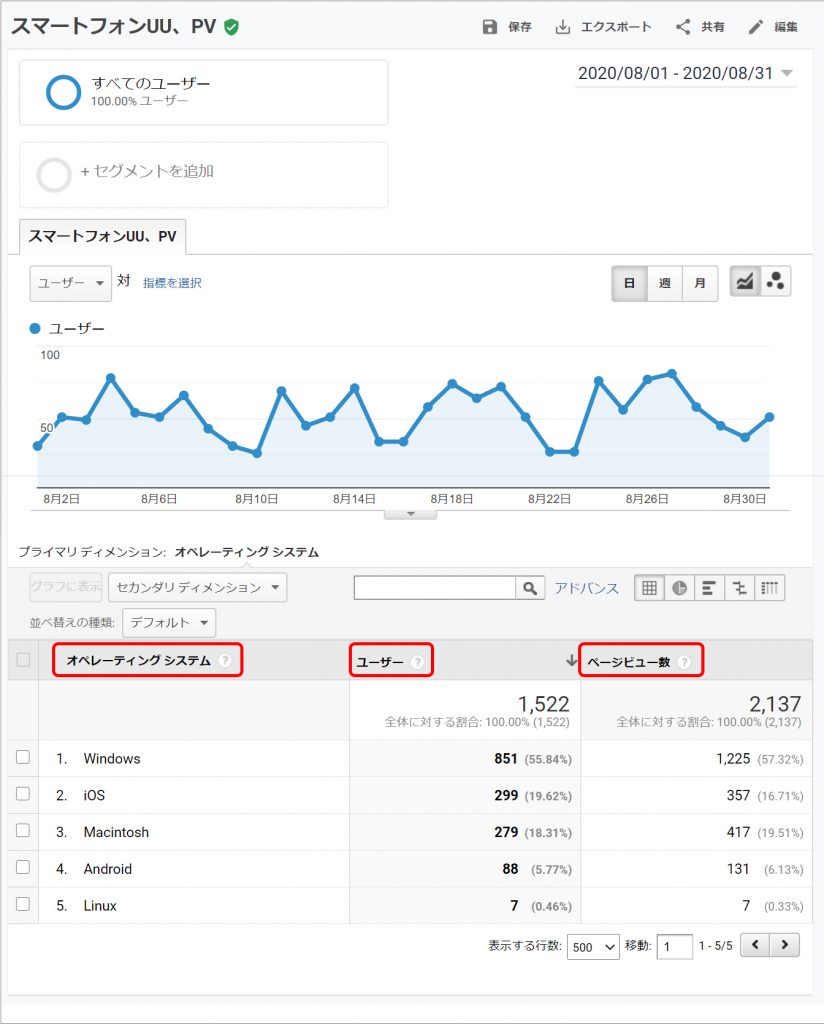Open the 500 rows-to-show dropdown
The height and width of the screenshot is (1024, 824).
point(594,947)
